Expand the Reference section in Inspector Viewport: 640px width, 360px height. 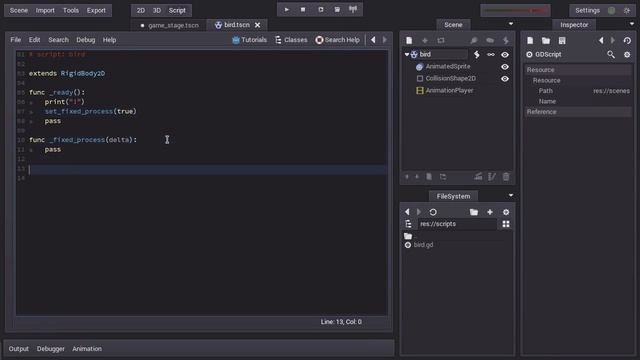(x=578, y=112)
